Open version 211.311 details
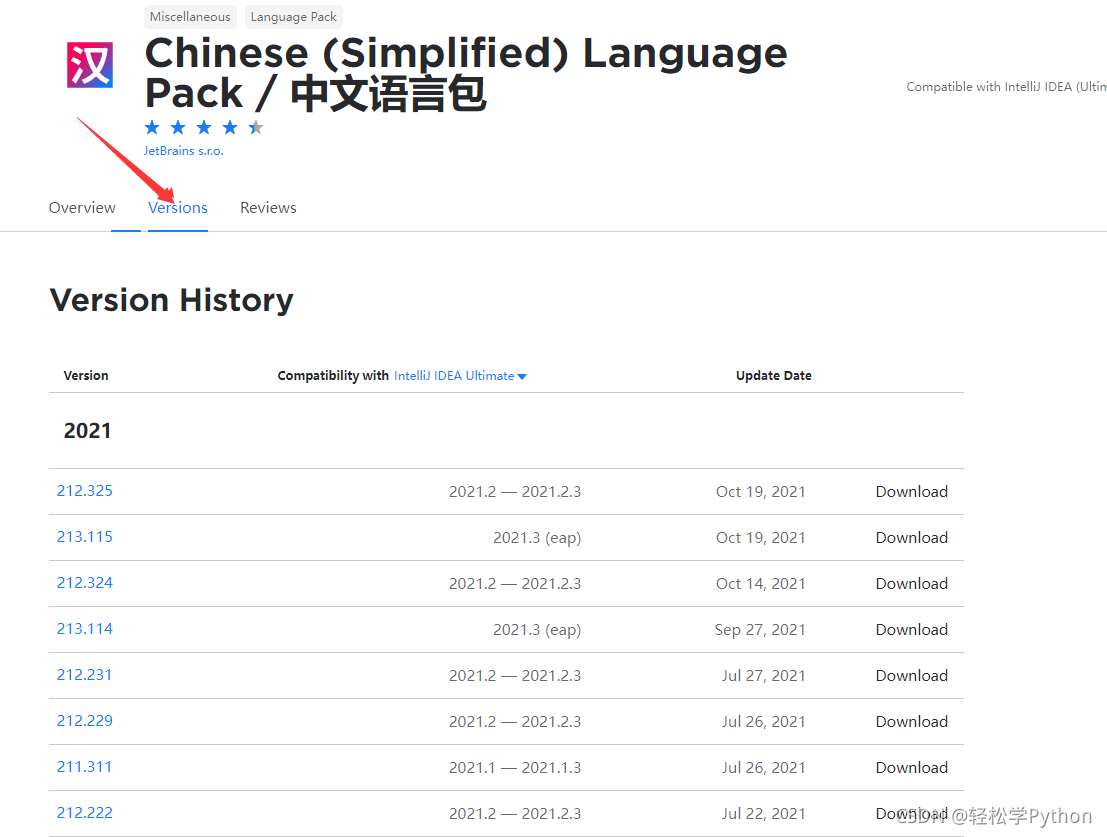This screenshot has width=1107, height=837. [x=85, y=766]
